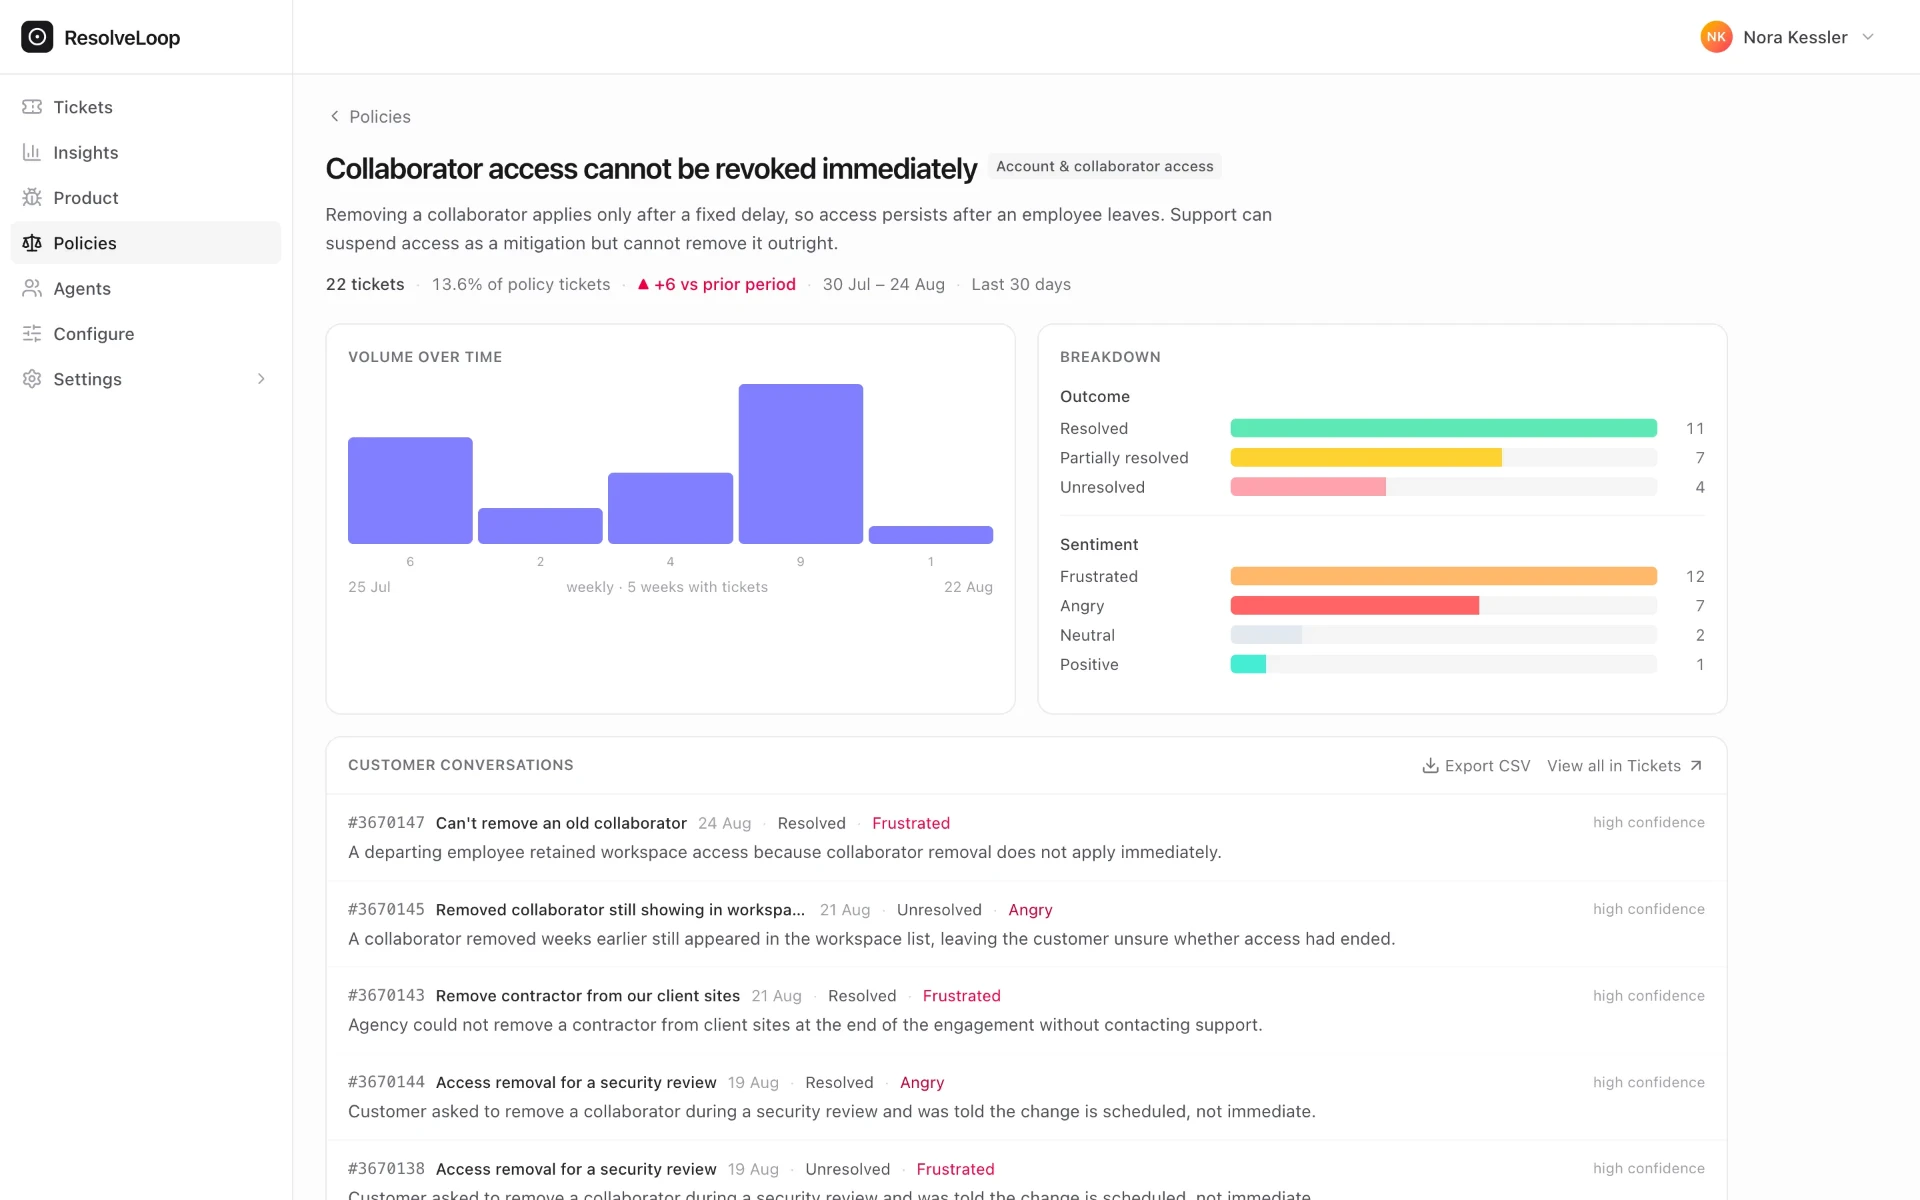Viewport: 1920px width, 1200px height.
Task: Click the Agents people icon
Action: click(x=32, y=288)
